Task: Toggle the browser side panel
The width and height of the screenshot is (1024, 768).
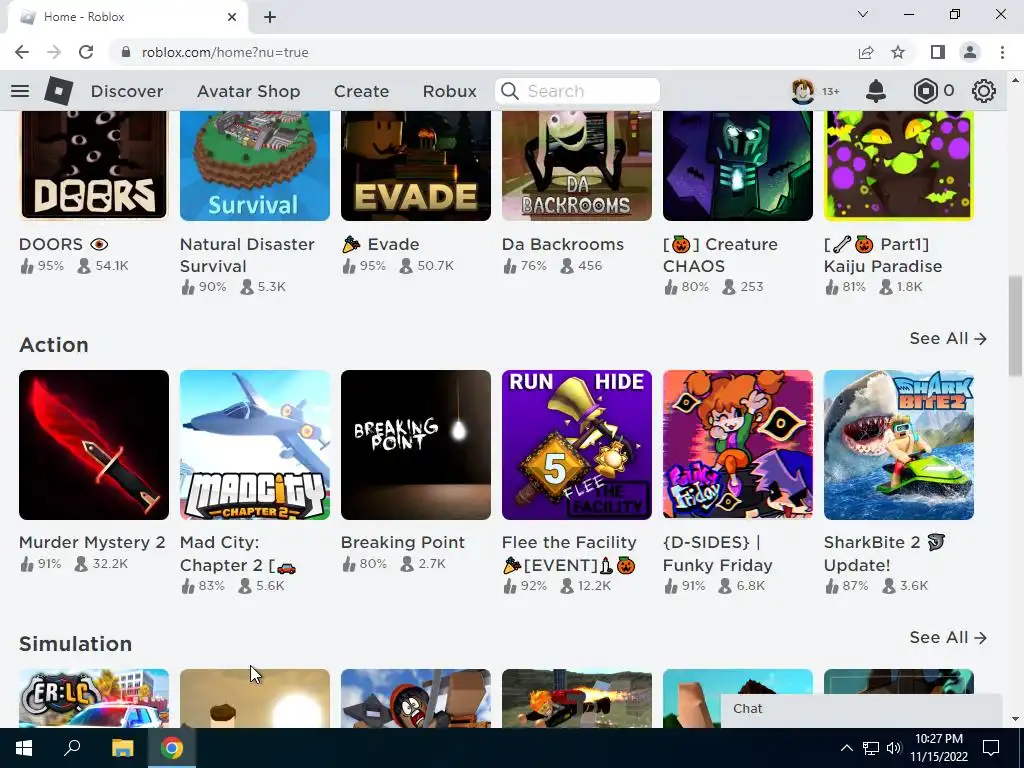Action: tap(938, 52)
